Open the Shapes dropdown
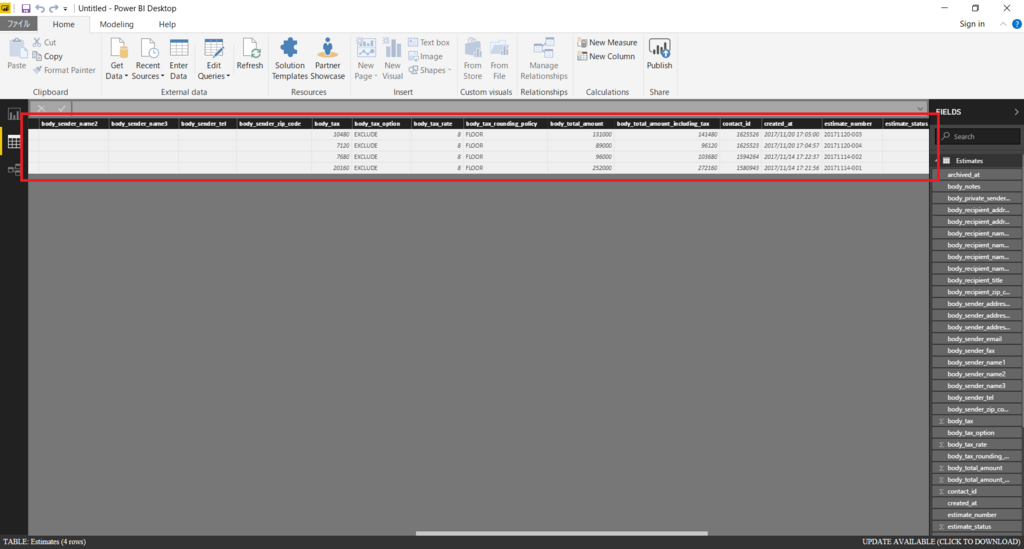1024x549 pixels. coord(430,70)
